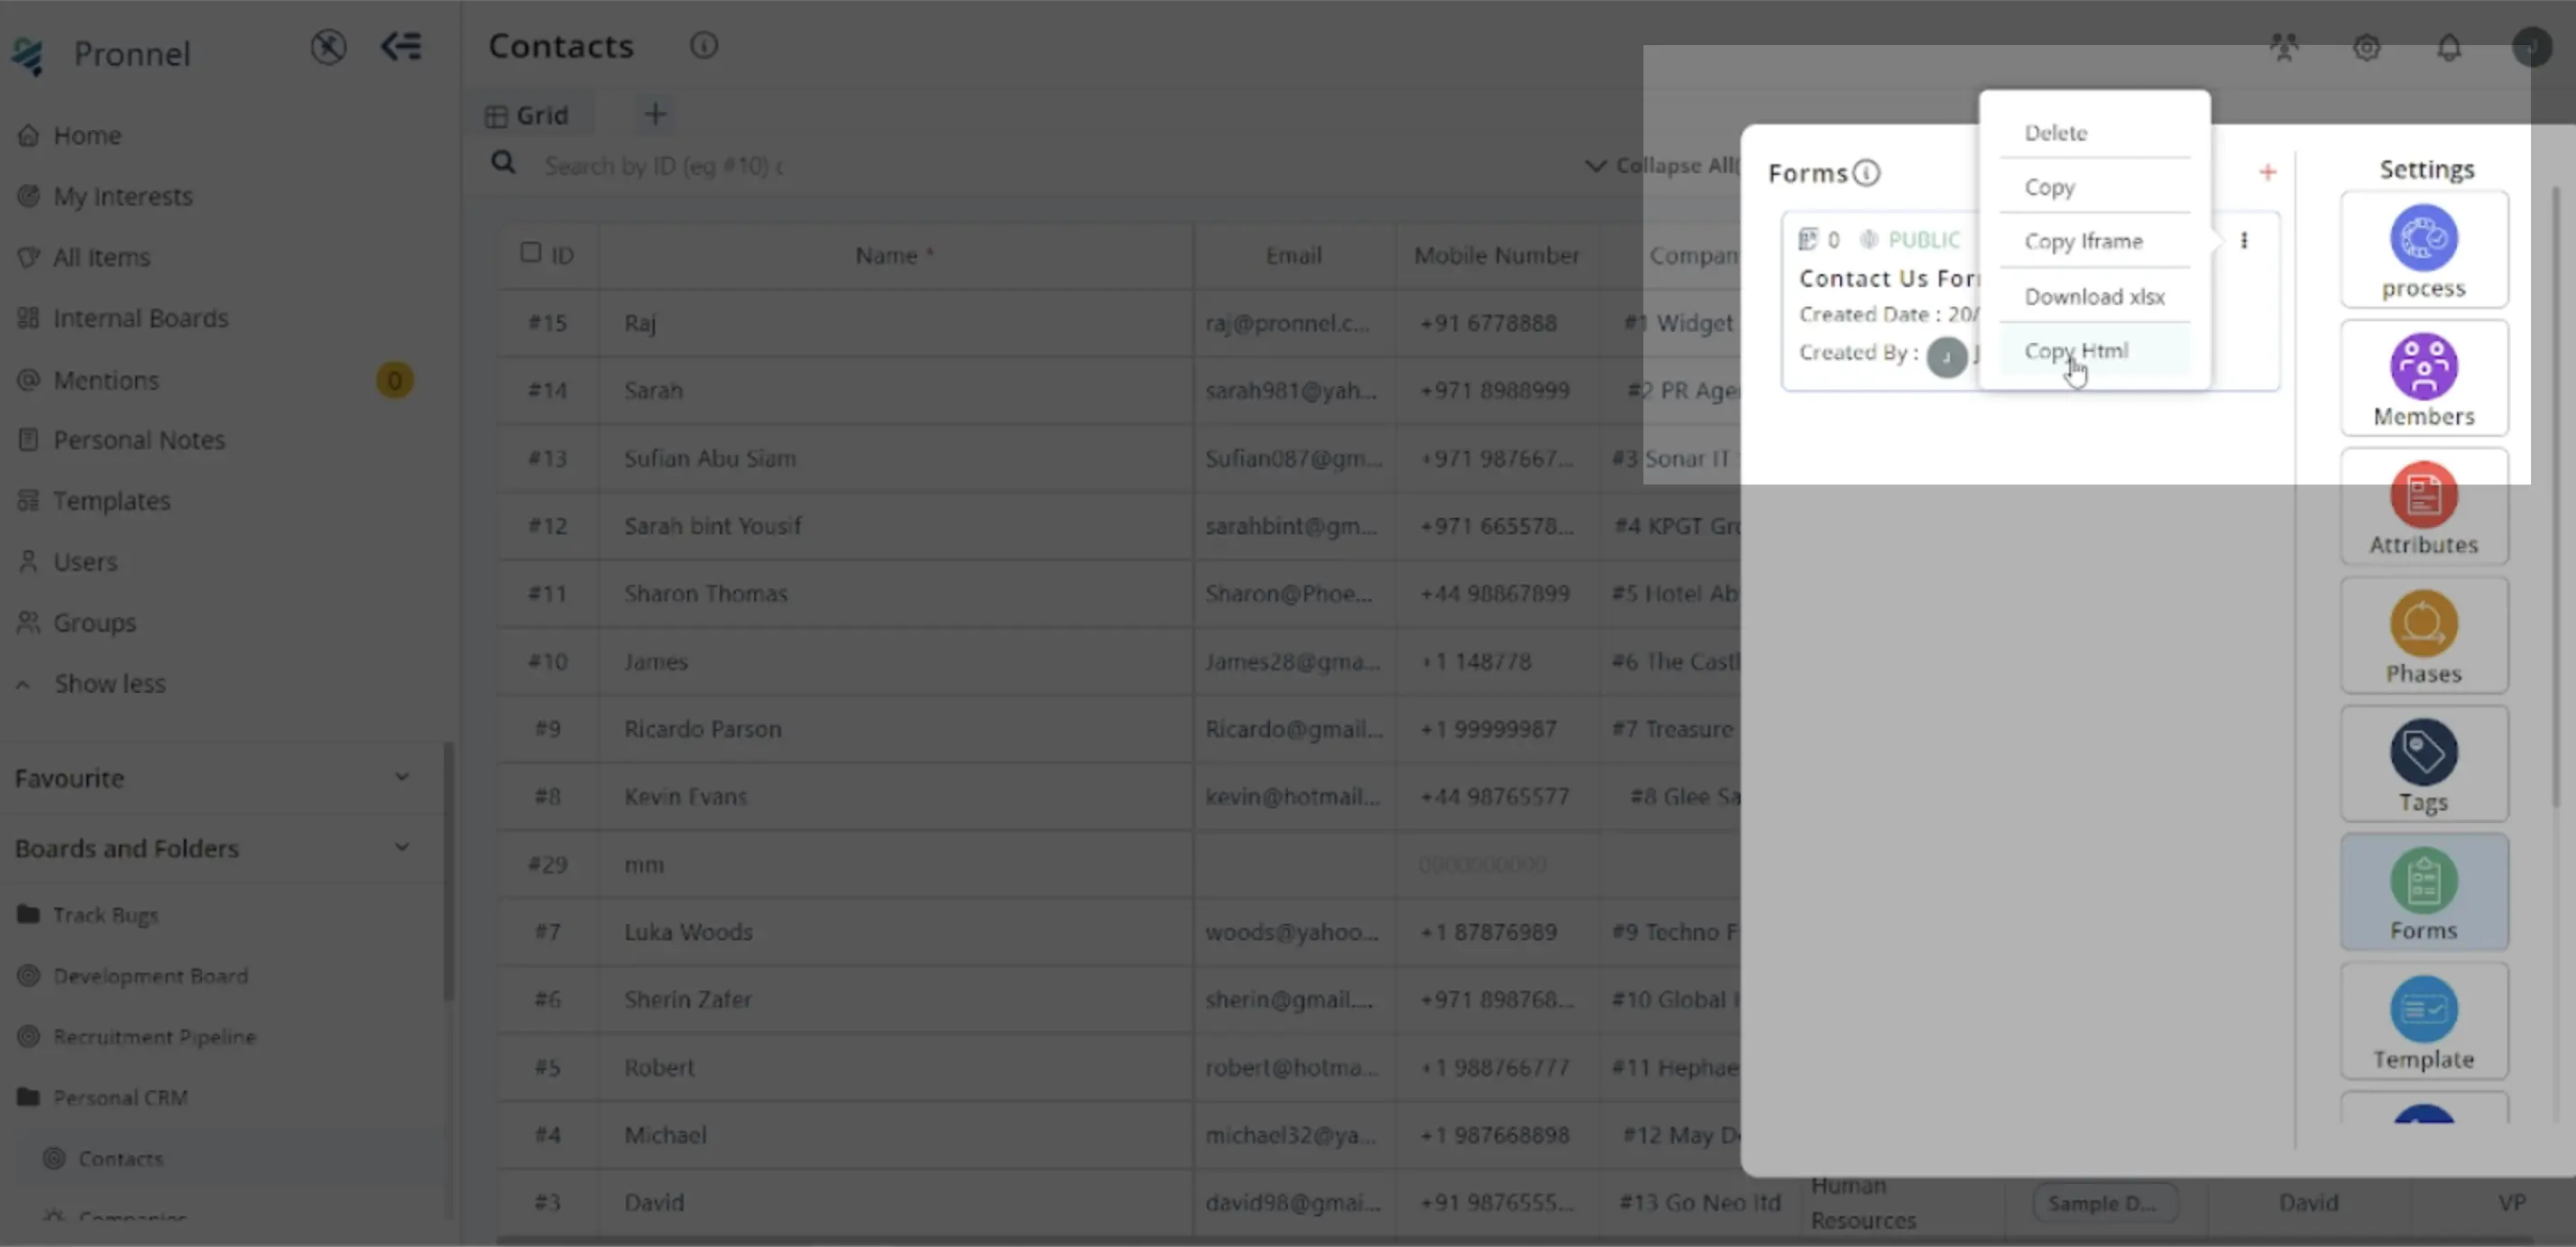The image size is (2576, 1247).
Task: Expand the Favourite section
Action: (401, 777)
